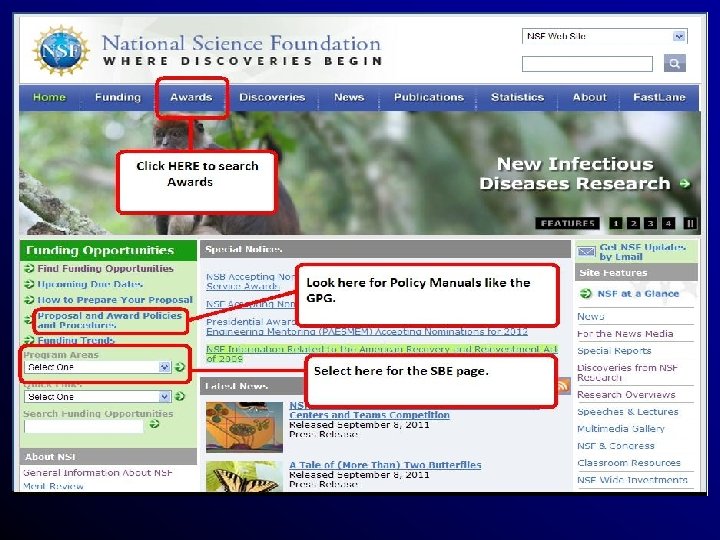720x540 pixels.
Task: Open NSF & Congress link
Action: click(616, 446)
